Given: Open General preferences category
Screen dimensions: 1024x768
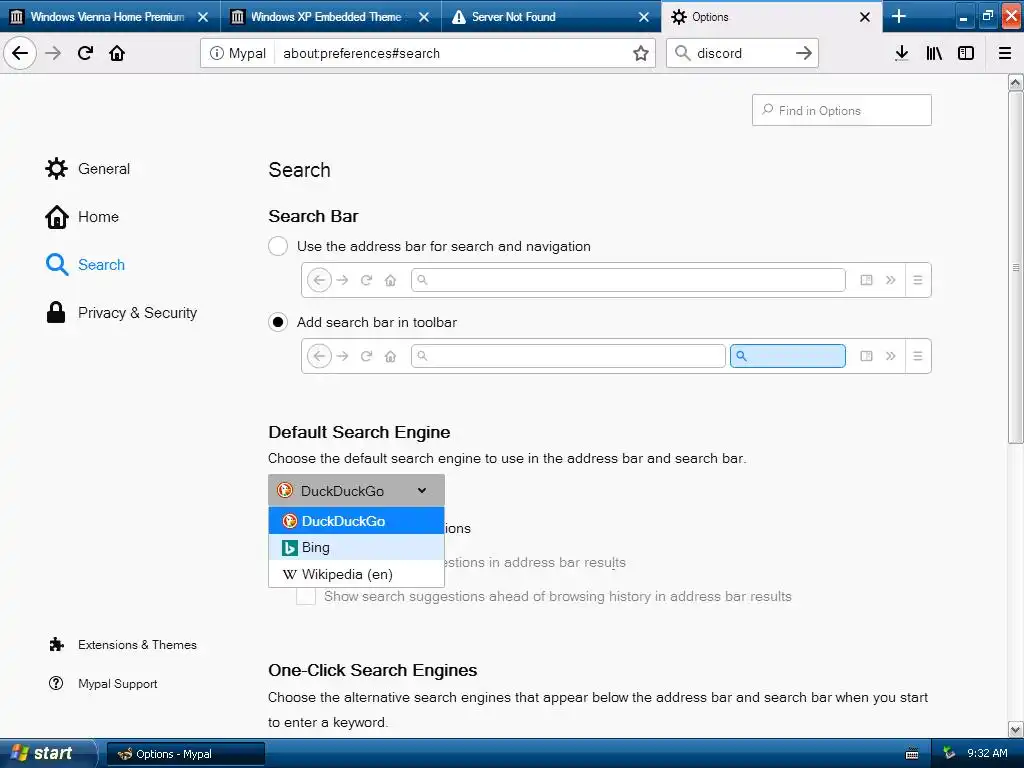Looking at the screenshot, I should pyautogui.click(x=88, y=168).
